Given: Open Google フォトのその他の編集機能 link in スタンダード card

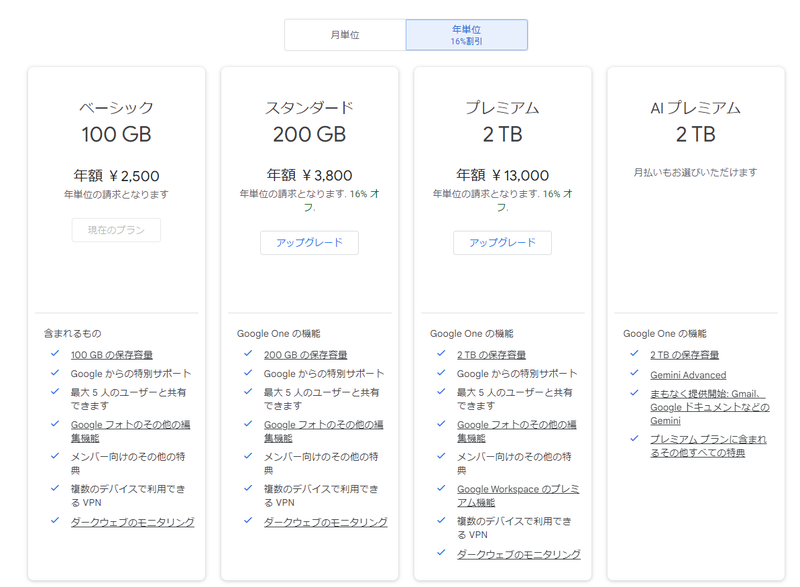Looking at the screenshot, I should tap(323, 431).
